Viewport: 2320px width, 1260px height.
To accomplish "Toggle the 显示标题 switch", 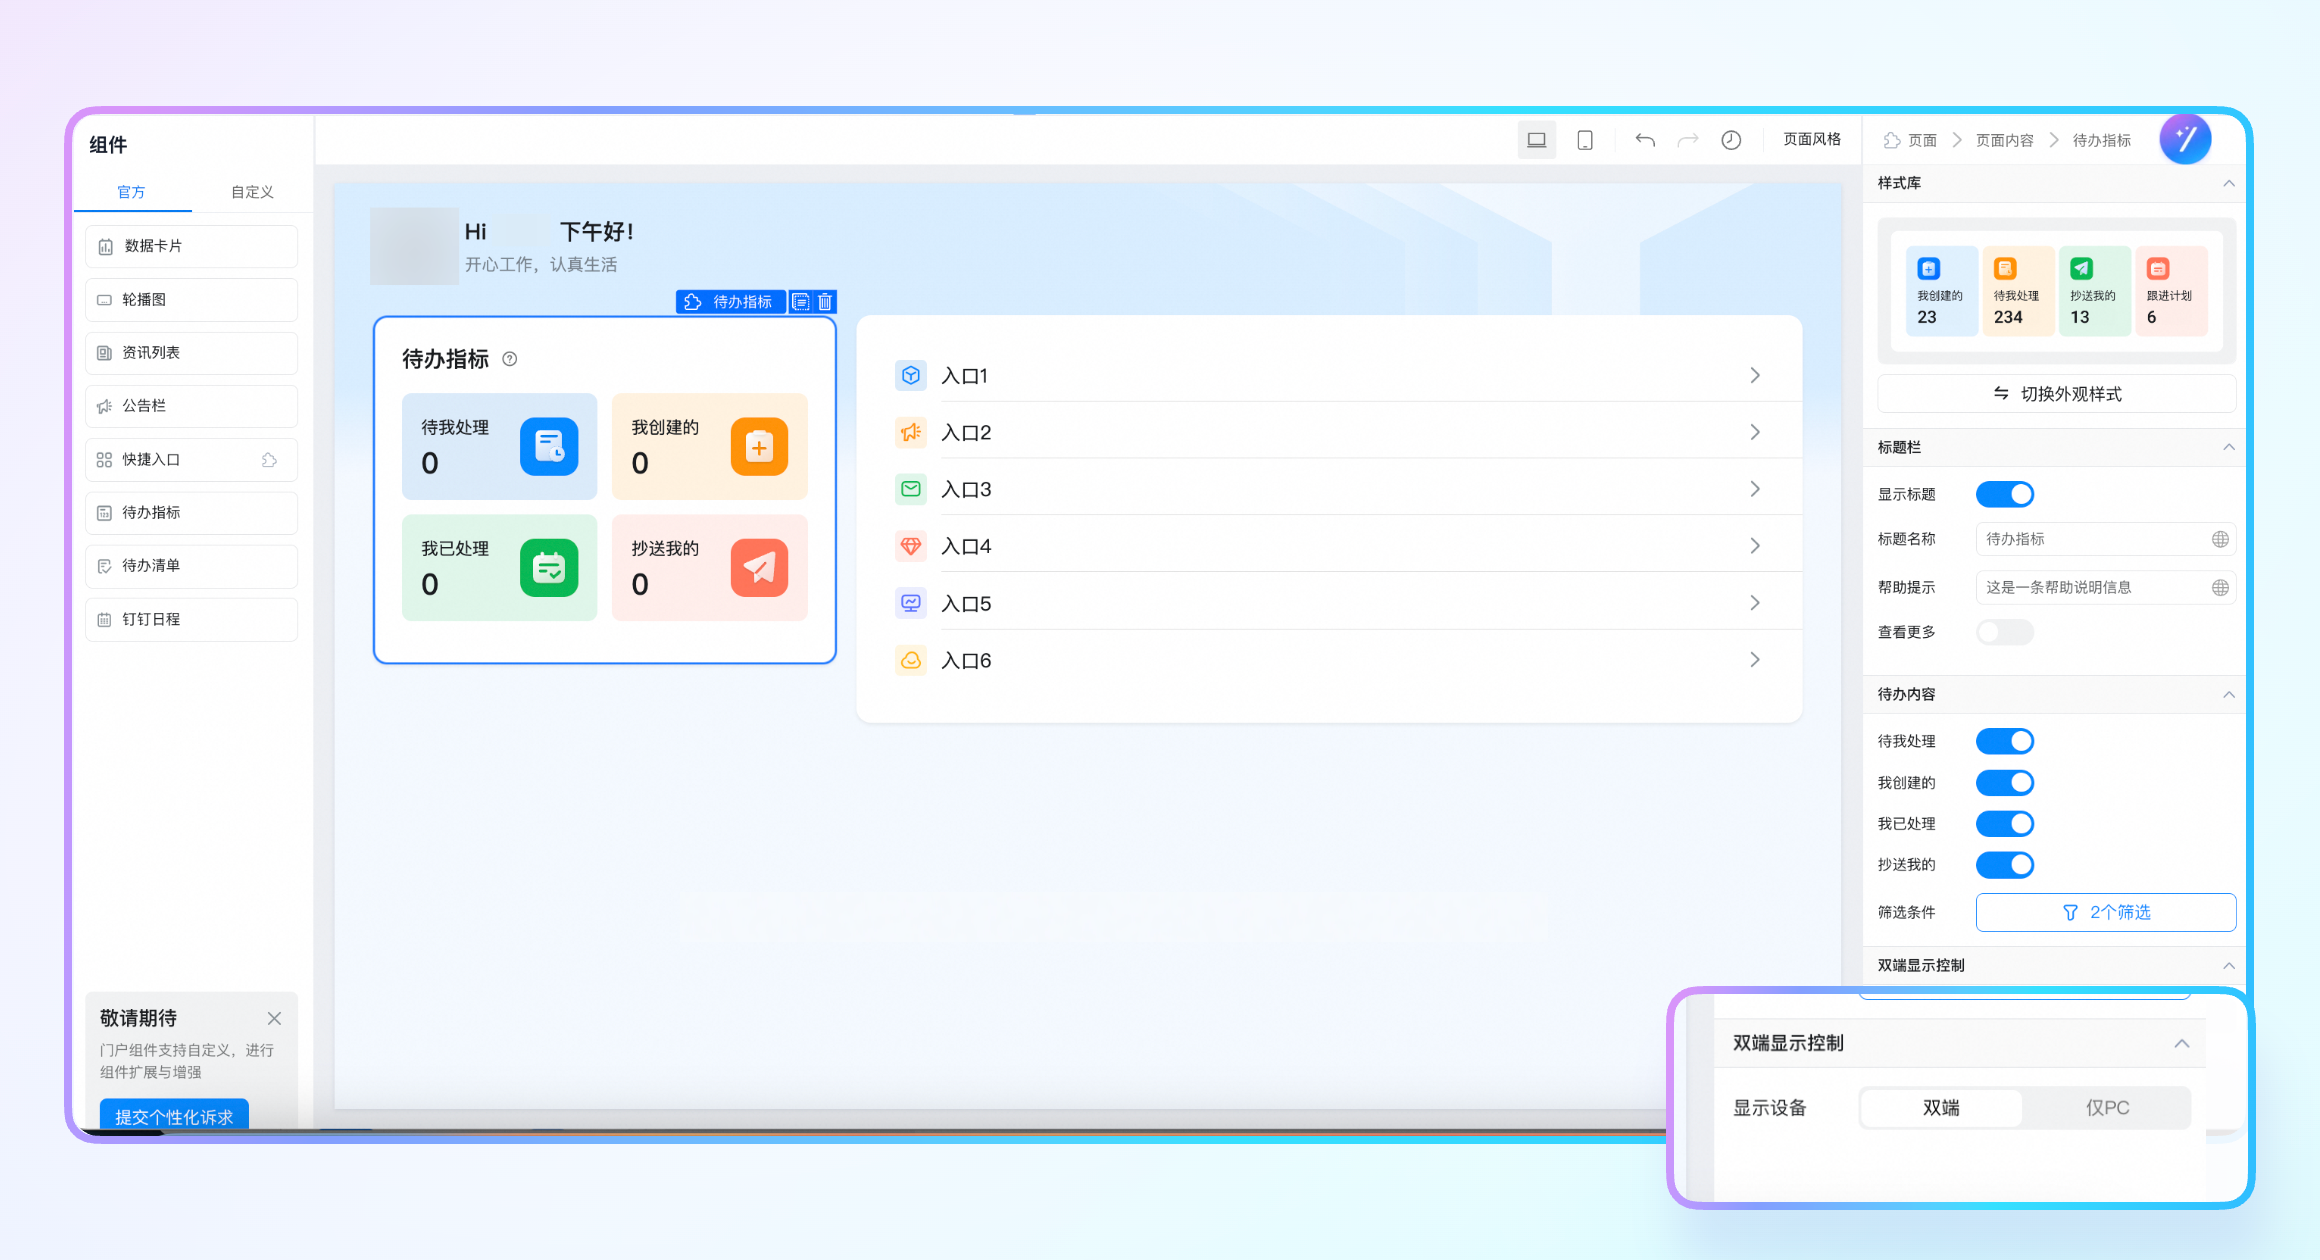I will coord(2004,494).
